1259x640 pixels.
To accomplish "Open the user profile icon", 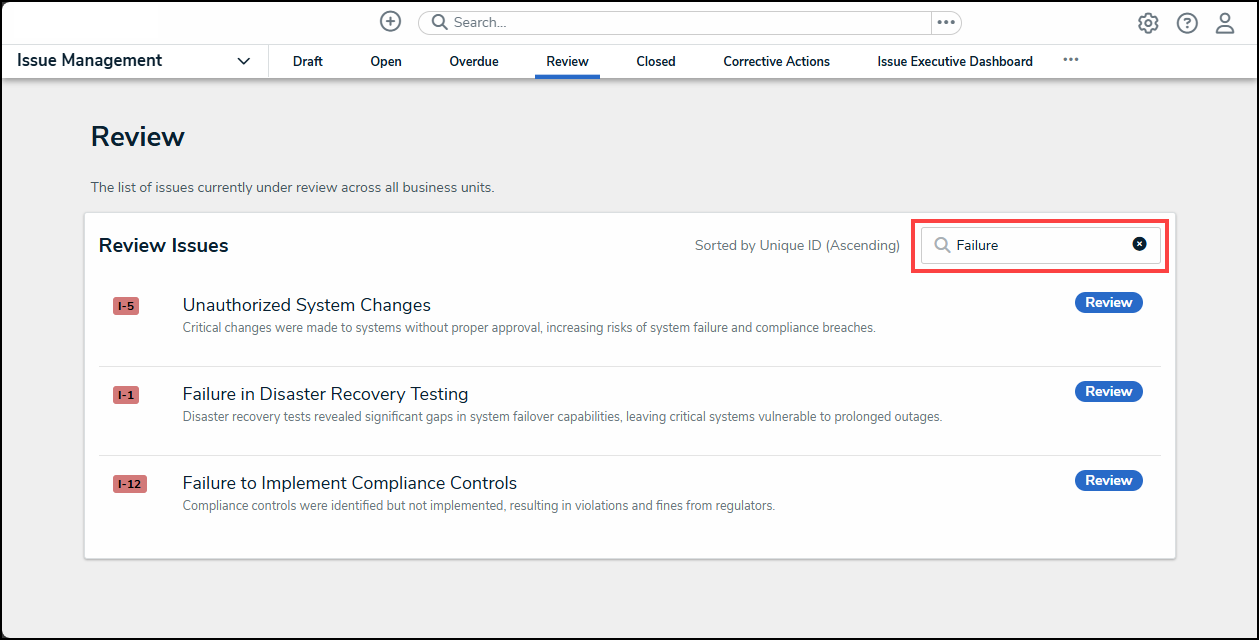I will 1225,23.
